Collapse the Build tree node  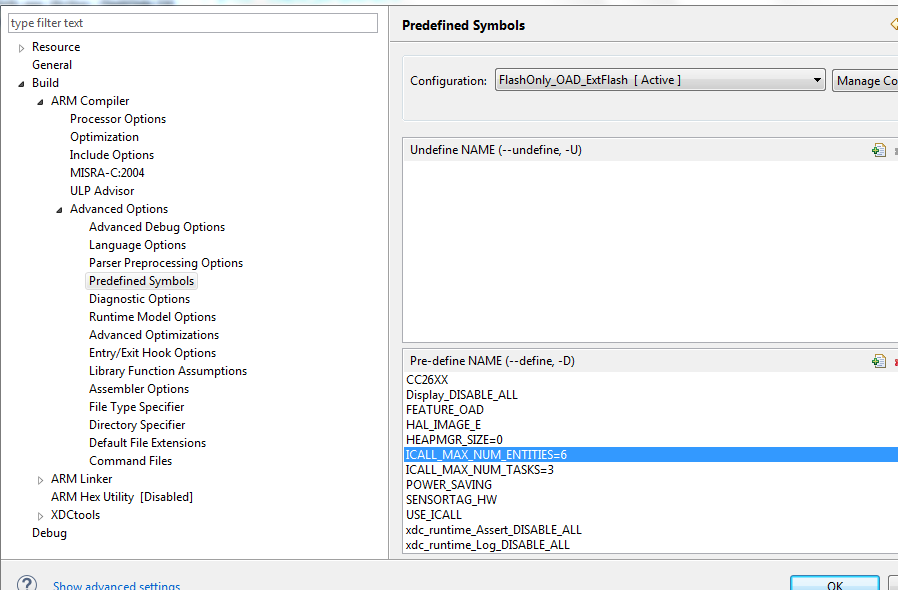tap(21, 84)
